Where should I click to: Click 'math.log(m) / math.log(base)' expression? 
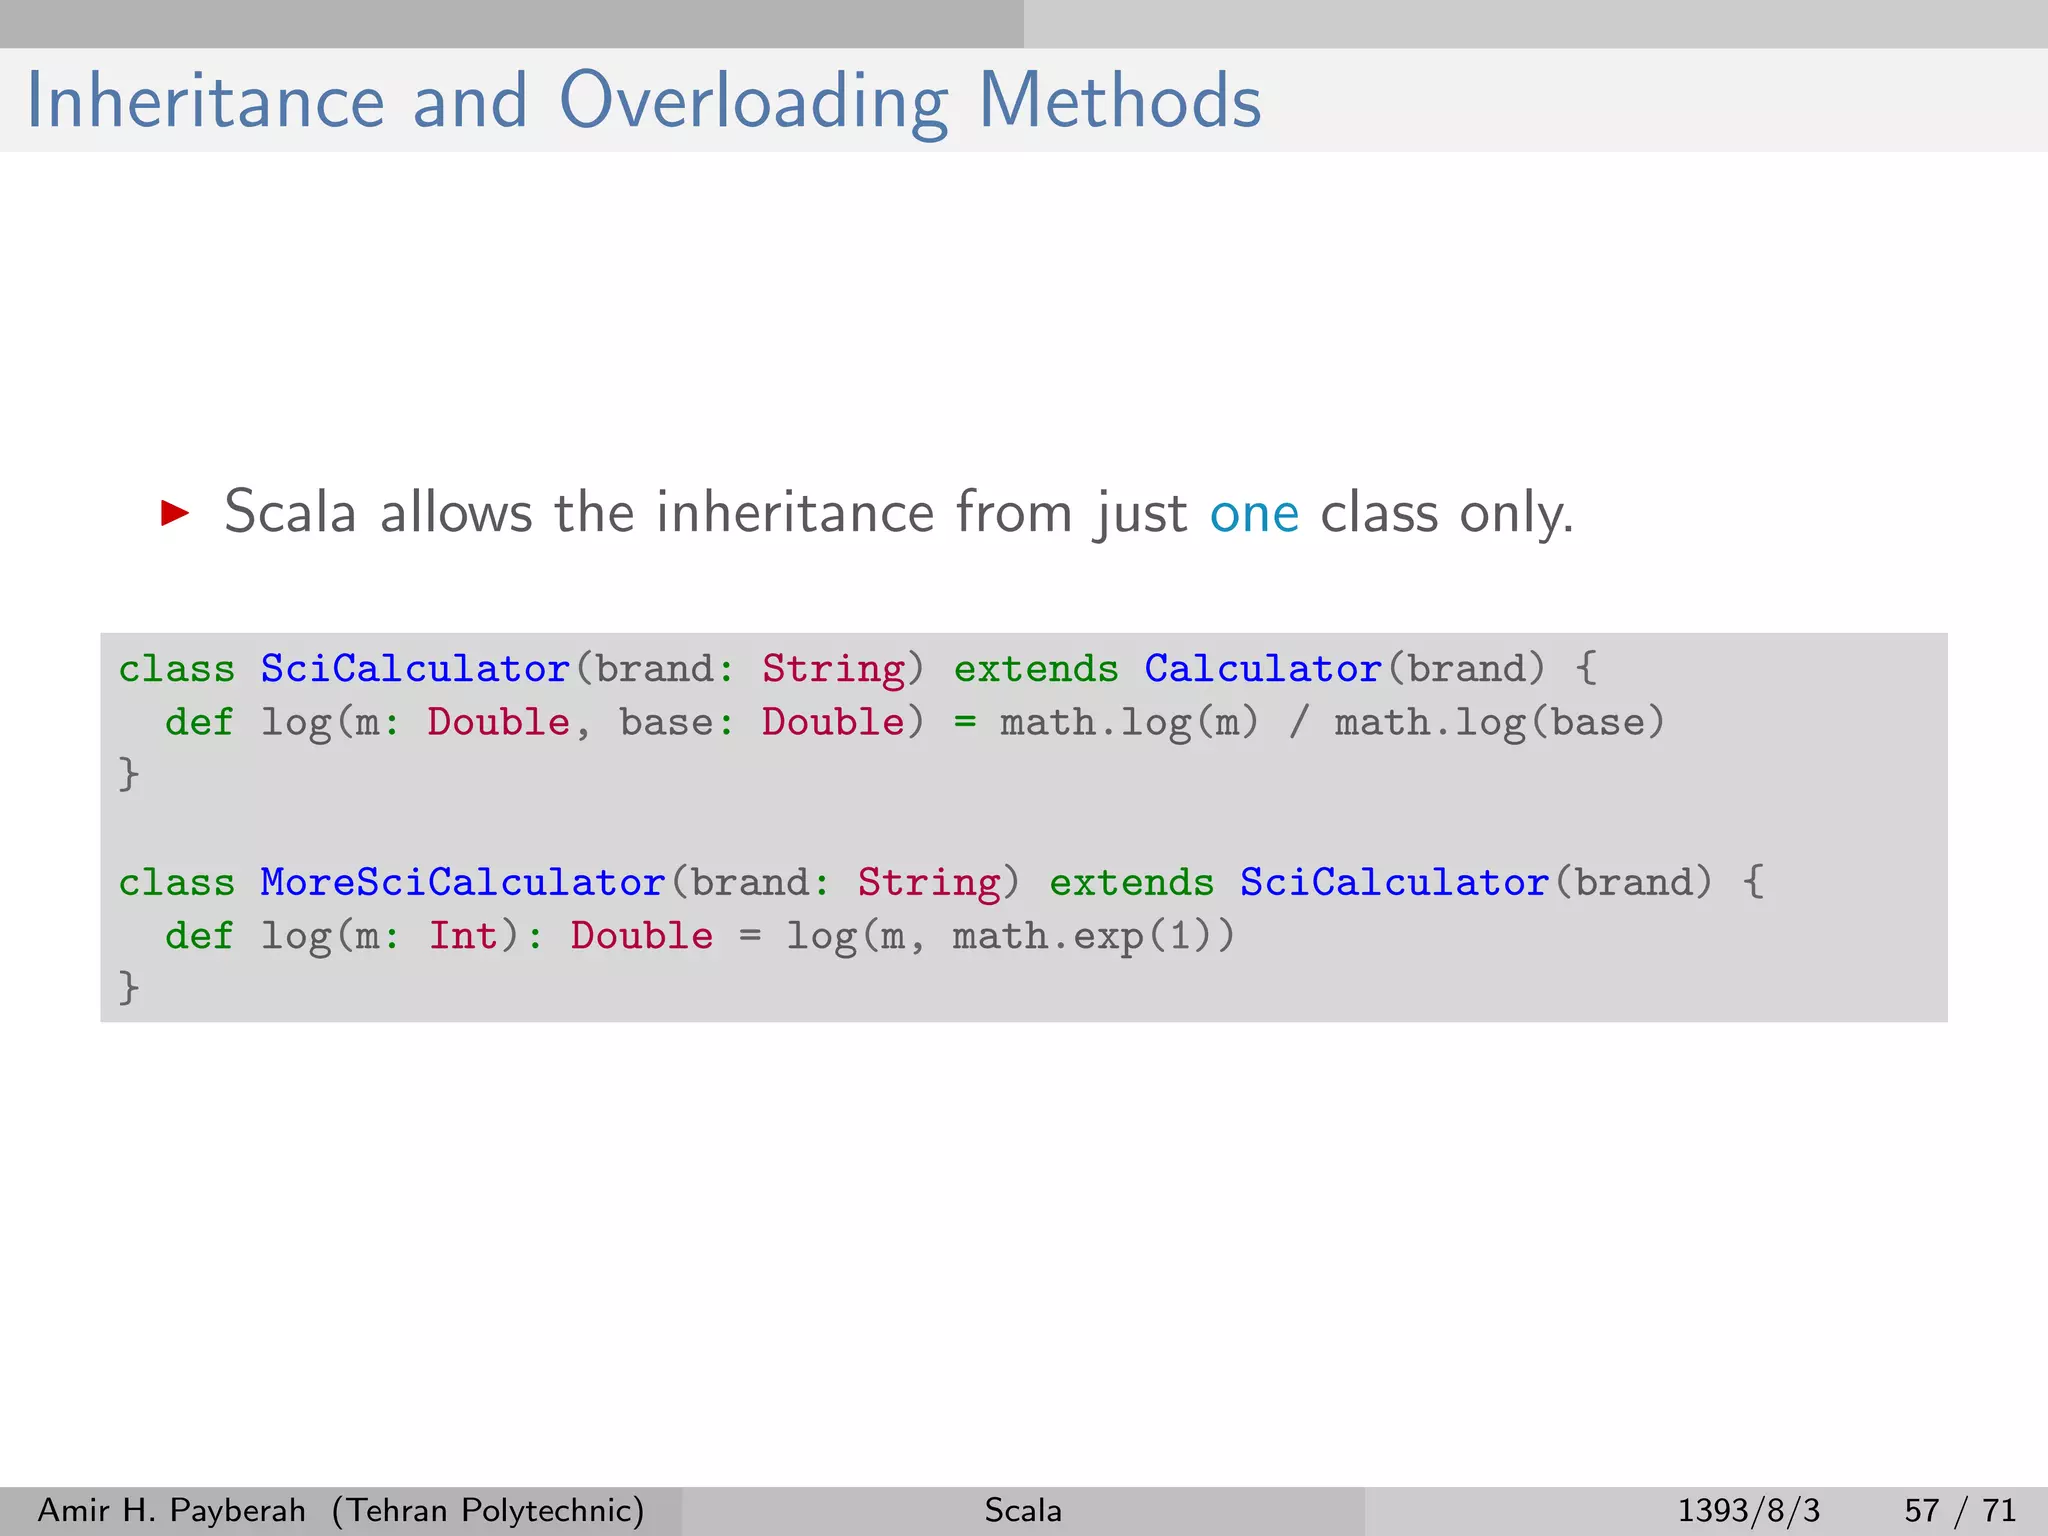1332,723
